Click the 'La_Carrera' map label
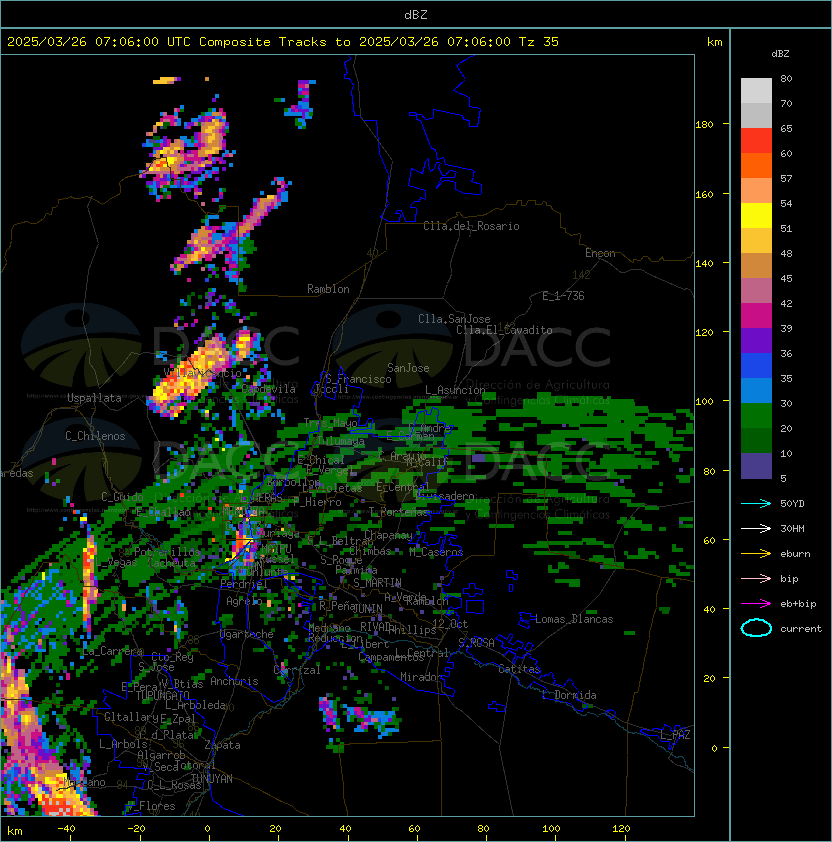Image resolution: width=832 pixels, height=842 pixels. pyautogui.click(x=113, y=651)
